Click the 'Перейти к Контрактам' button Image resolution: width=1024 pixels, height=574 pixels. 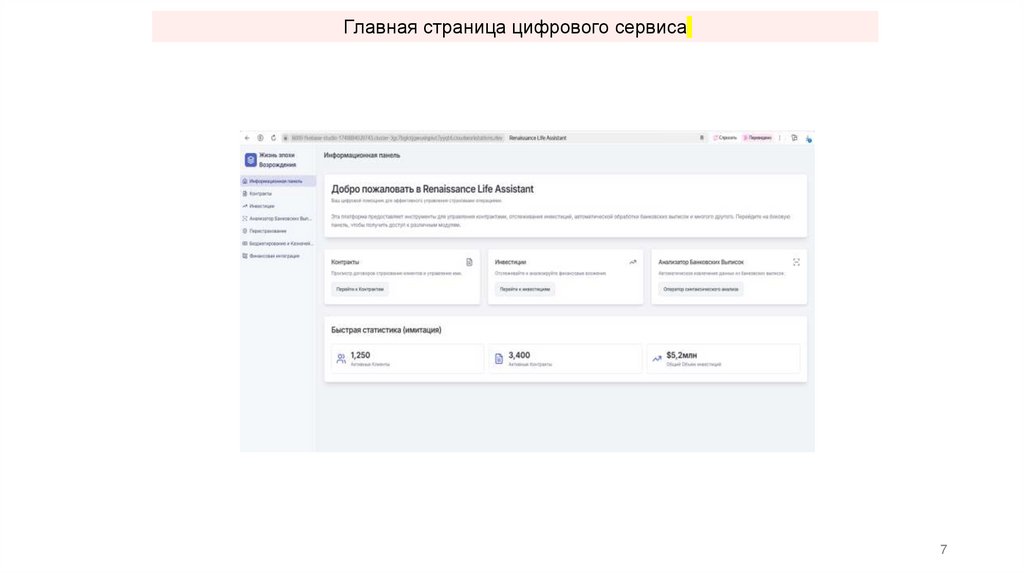(x=360, y=289)
